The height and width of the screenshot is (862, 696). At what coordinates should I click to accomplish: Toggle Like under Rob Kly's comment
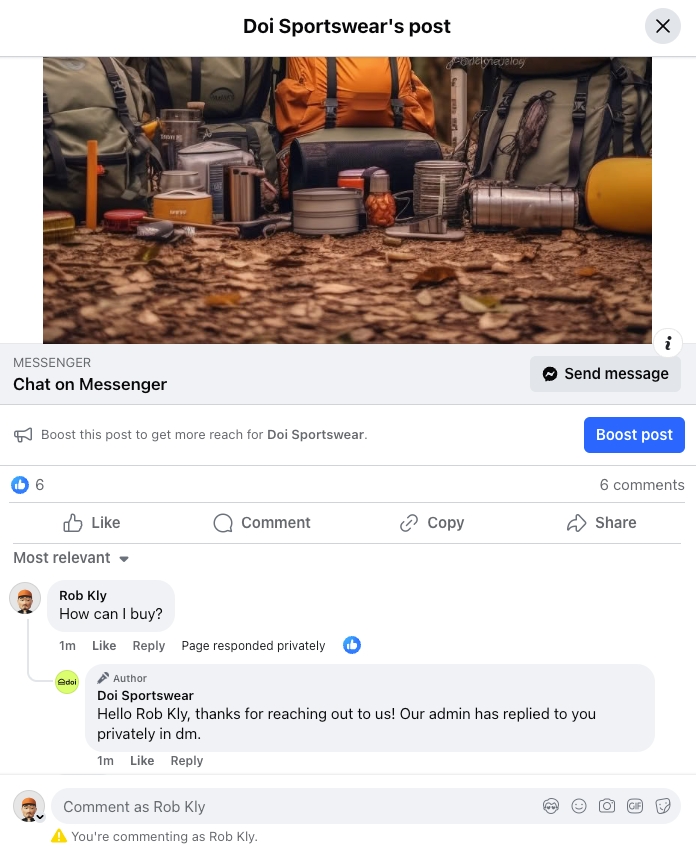point(104,645)
